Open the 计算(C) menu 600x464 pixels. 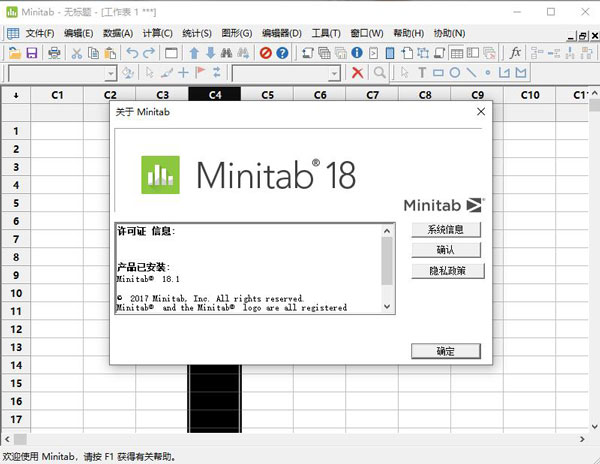click(158, 34)
